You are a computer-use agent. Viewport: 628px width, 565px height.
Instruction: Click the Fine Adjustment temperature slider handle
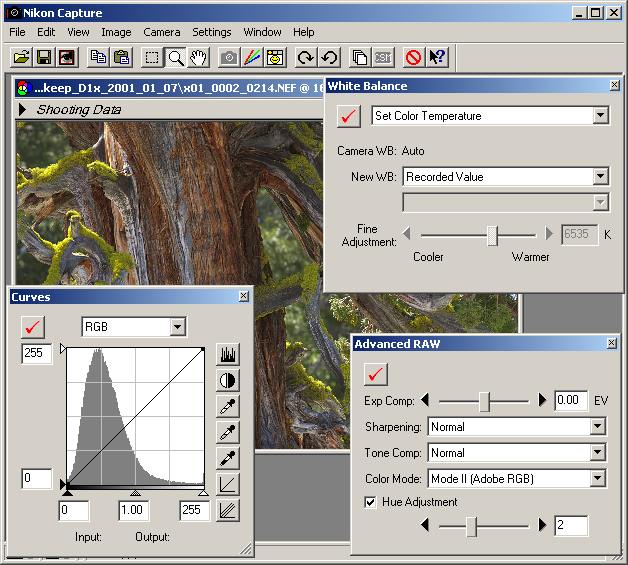492,235
